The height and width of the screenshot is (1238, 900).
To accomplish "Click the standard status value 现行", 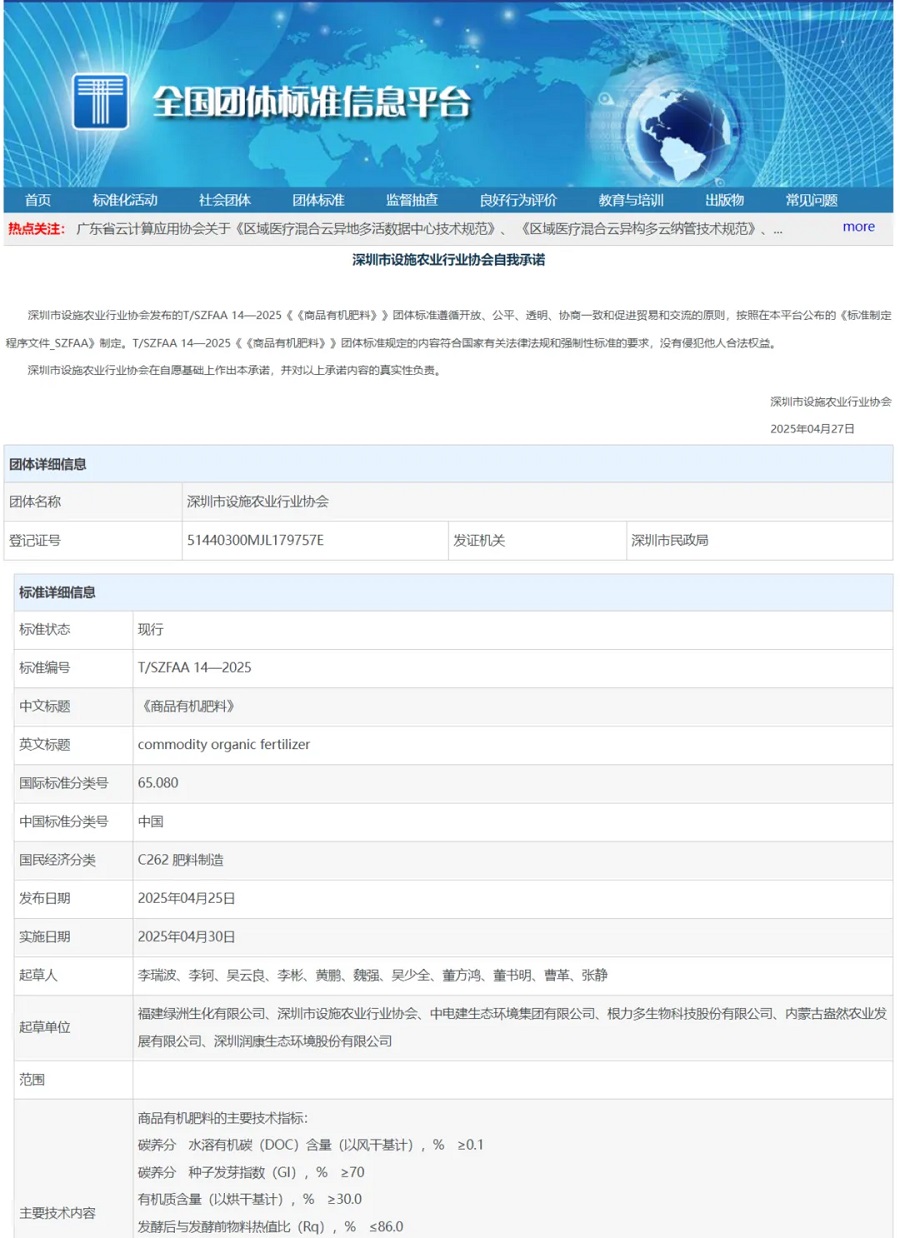I will coord(150,630).
